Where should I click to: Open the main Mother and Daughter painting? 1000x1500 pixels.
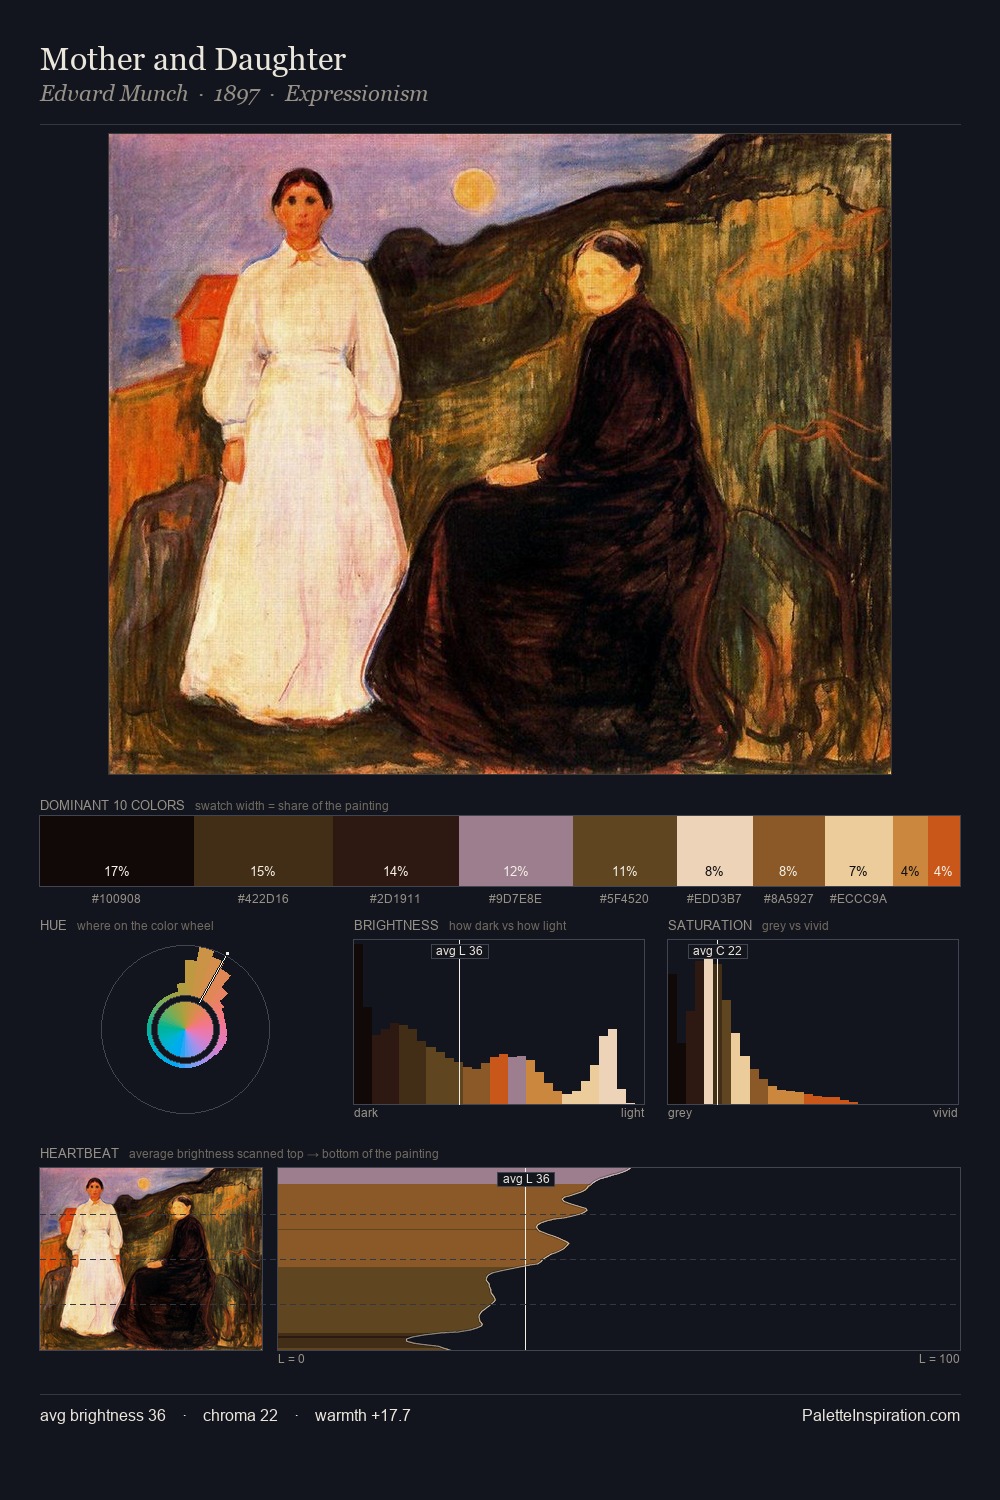pyautogui.click(x=500, y=454)
